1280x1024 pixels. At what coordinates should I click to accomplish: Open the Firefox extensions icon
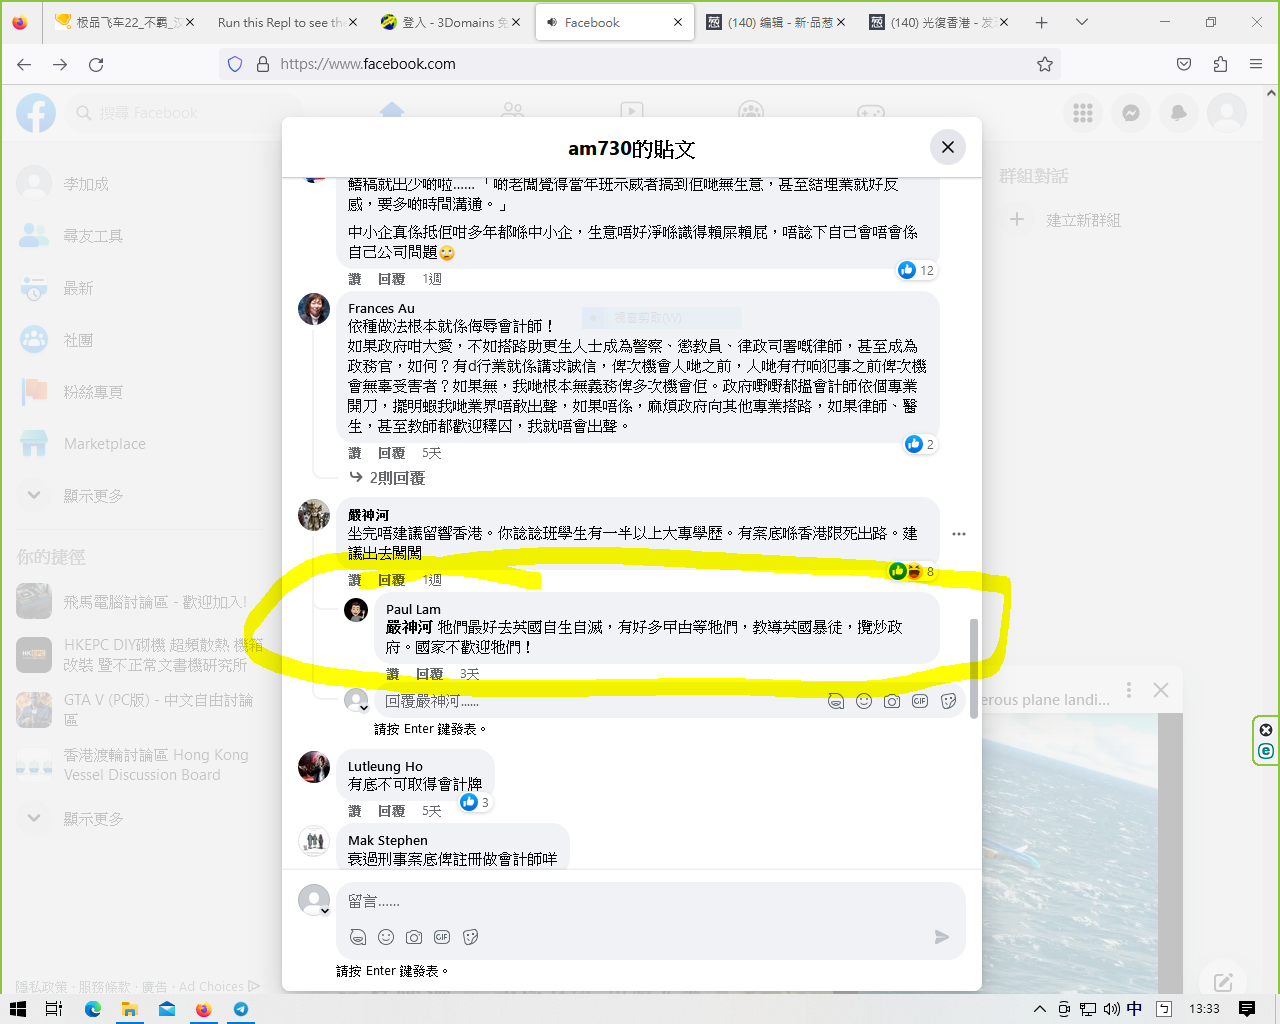(x=1220, y=64)
